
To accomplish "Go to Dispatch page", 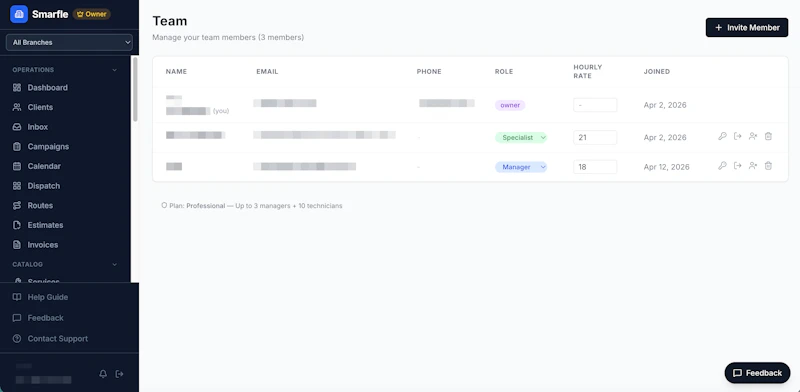I will (44, 186).
